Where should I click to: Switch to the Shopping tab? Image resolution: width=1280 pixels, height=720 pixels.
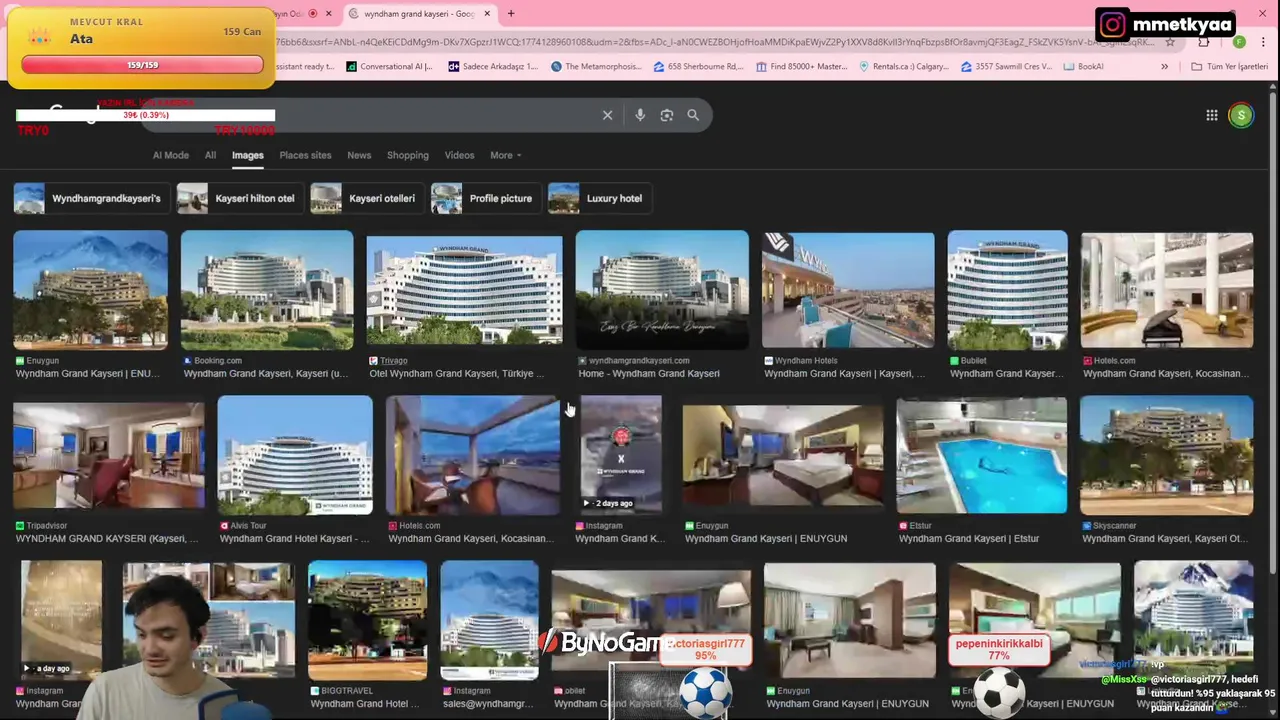pos(408,155)
